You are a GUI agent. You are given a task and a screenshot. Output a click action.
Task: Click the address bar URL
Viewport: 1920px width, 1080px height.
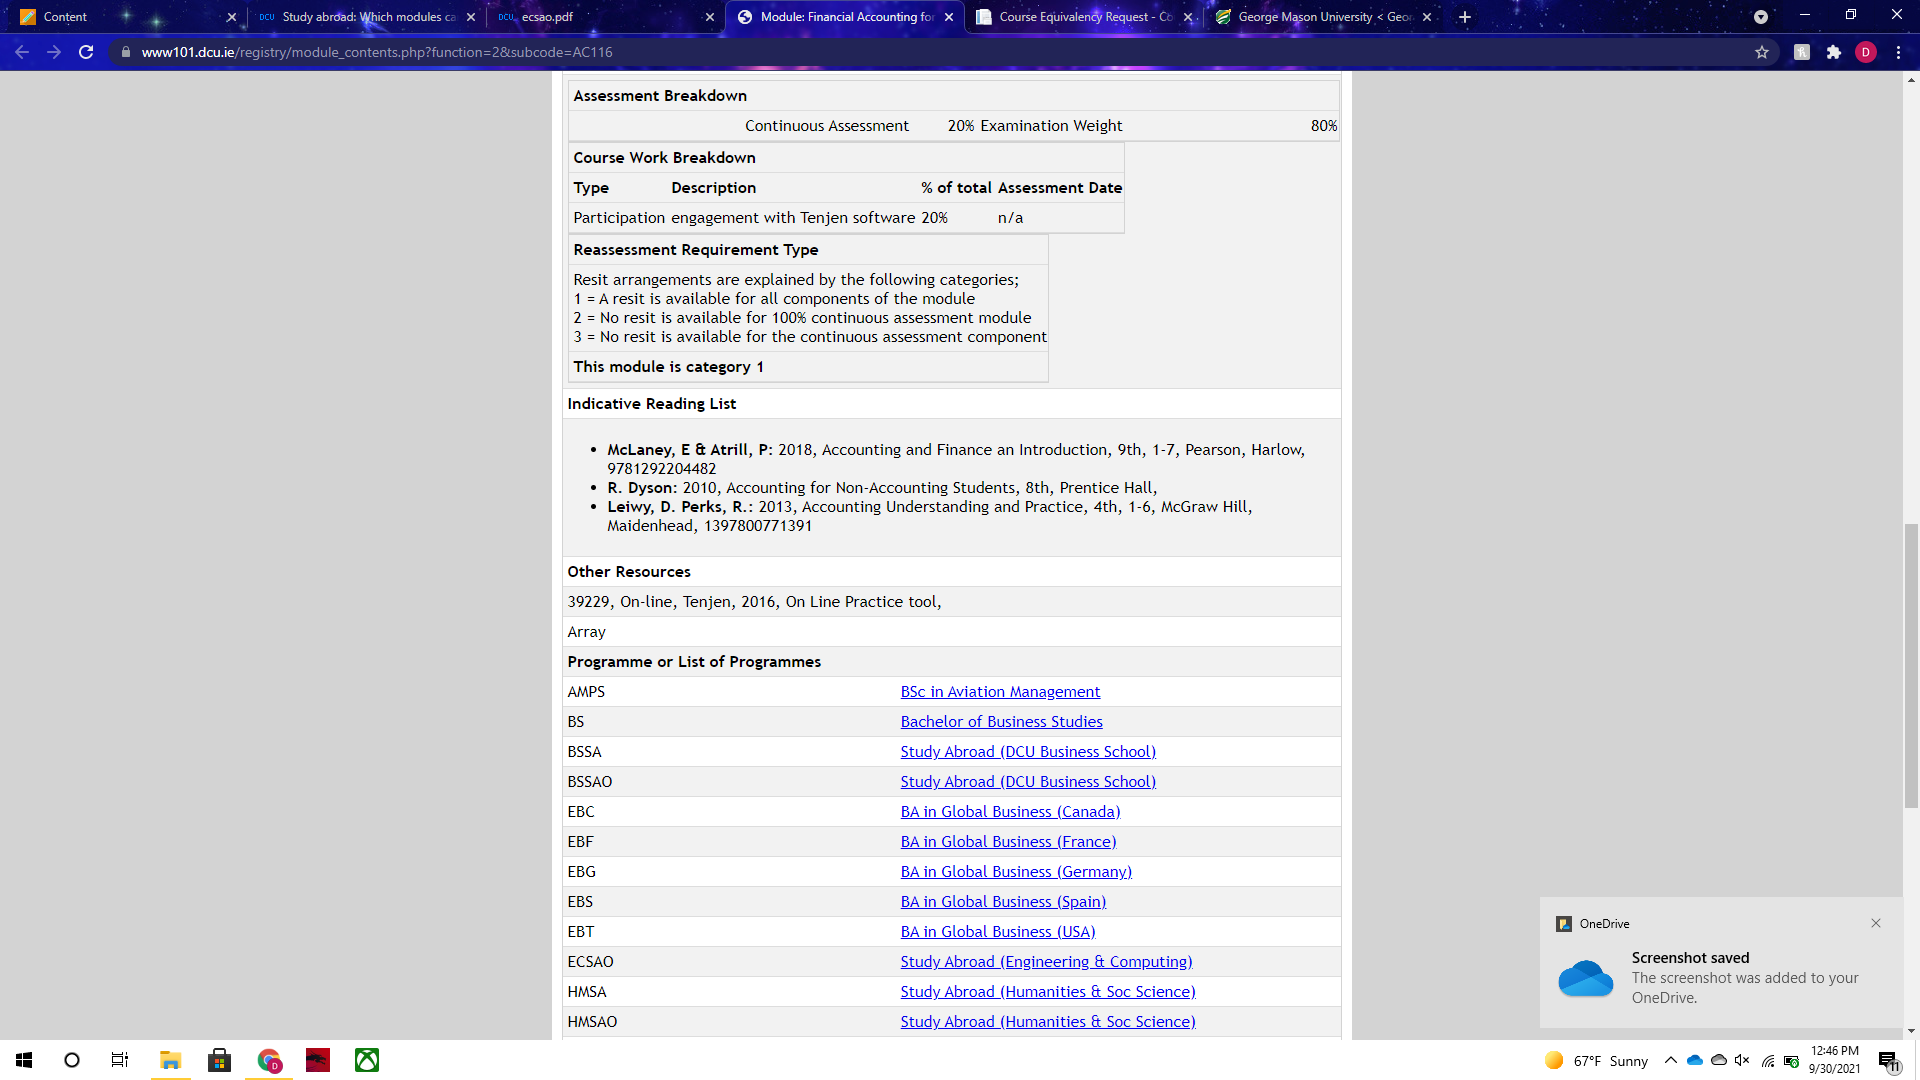tap(377, 52)
